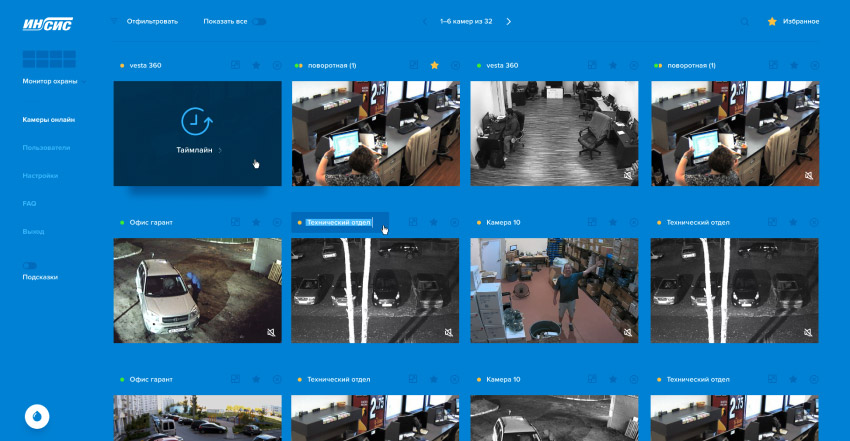Open Пользователи in the sidebar menu
Image resolution: width=850 pixels, height=441 pixels.
pos(46,147)
